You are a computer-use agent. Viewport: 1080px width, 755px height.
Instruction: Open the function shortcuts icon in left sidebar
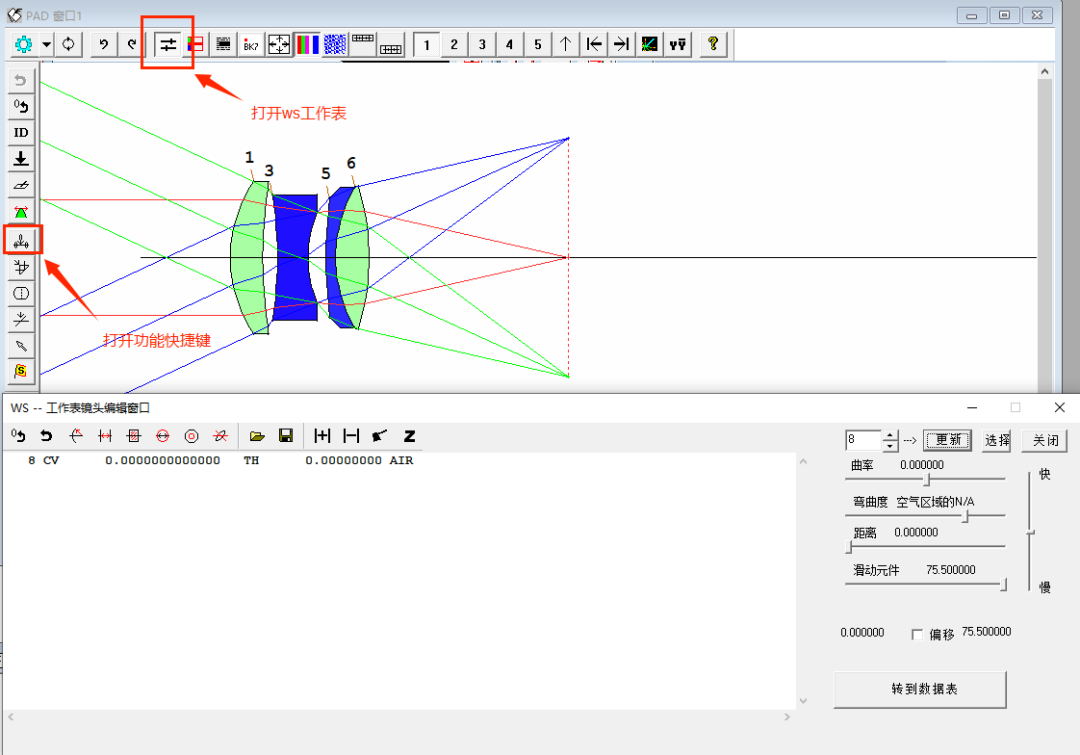pos(21,240)
